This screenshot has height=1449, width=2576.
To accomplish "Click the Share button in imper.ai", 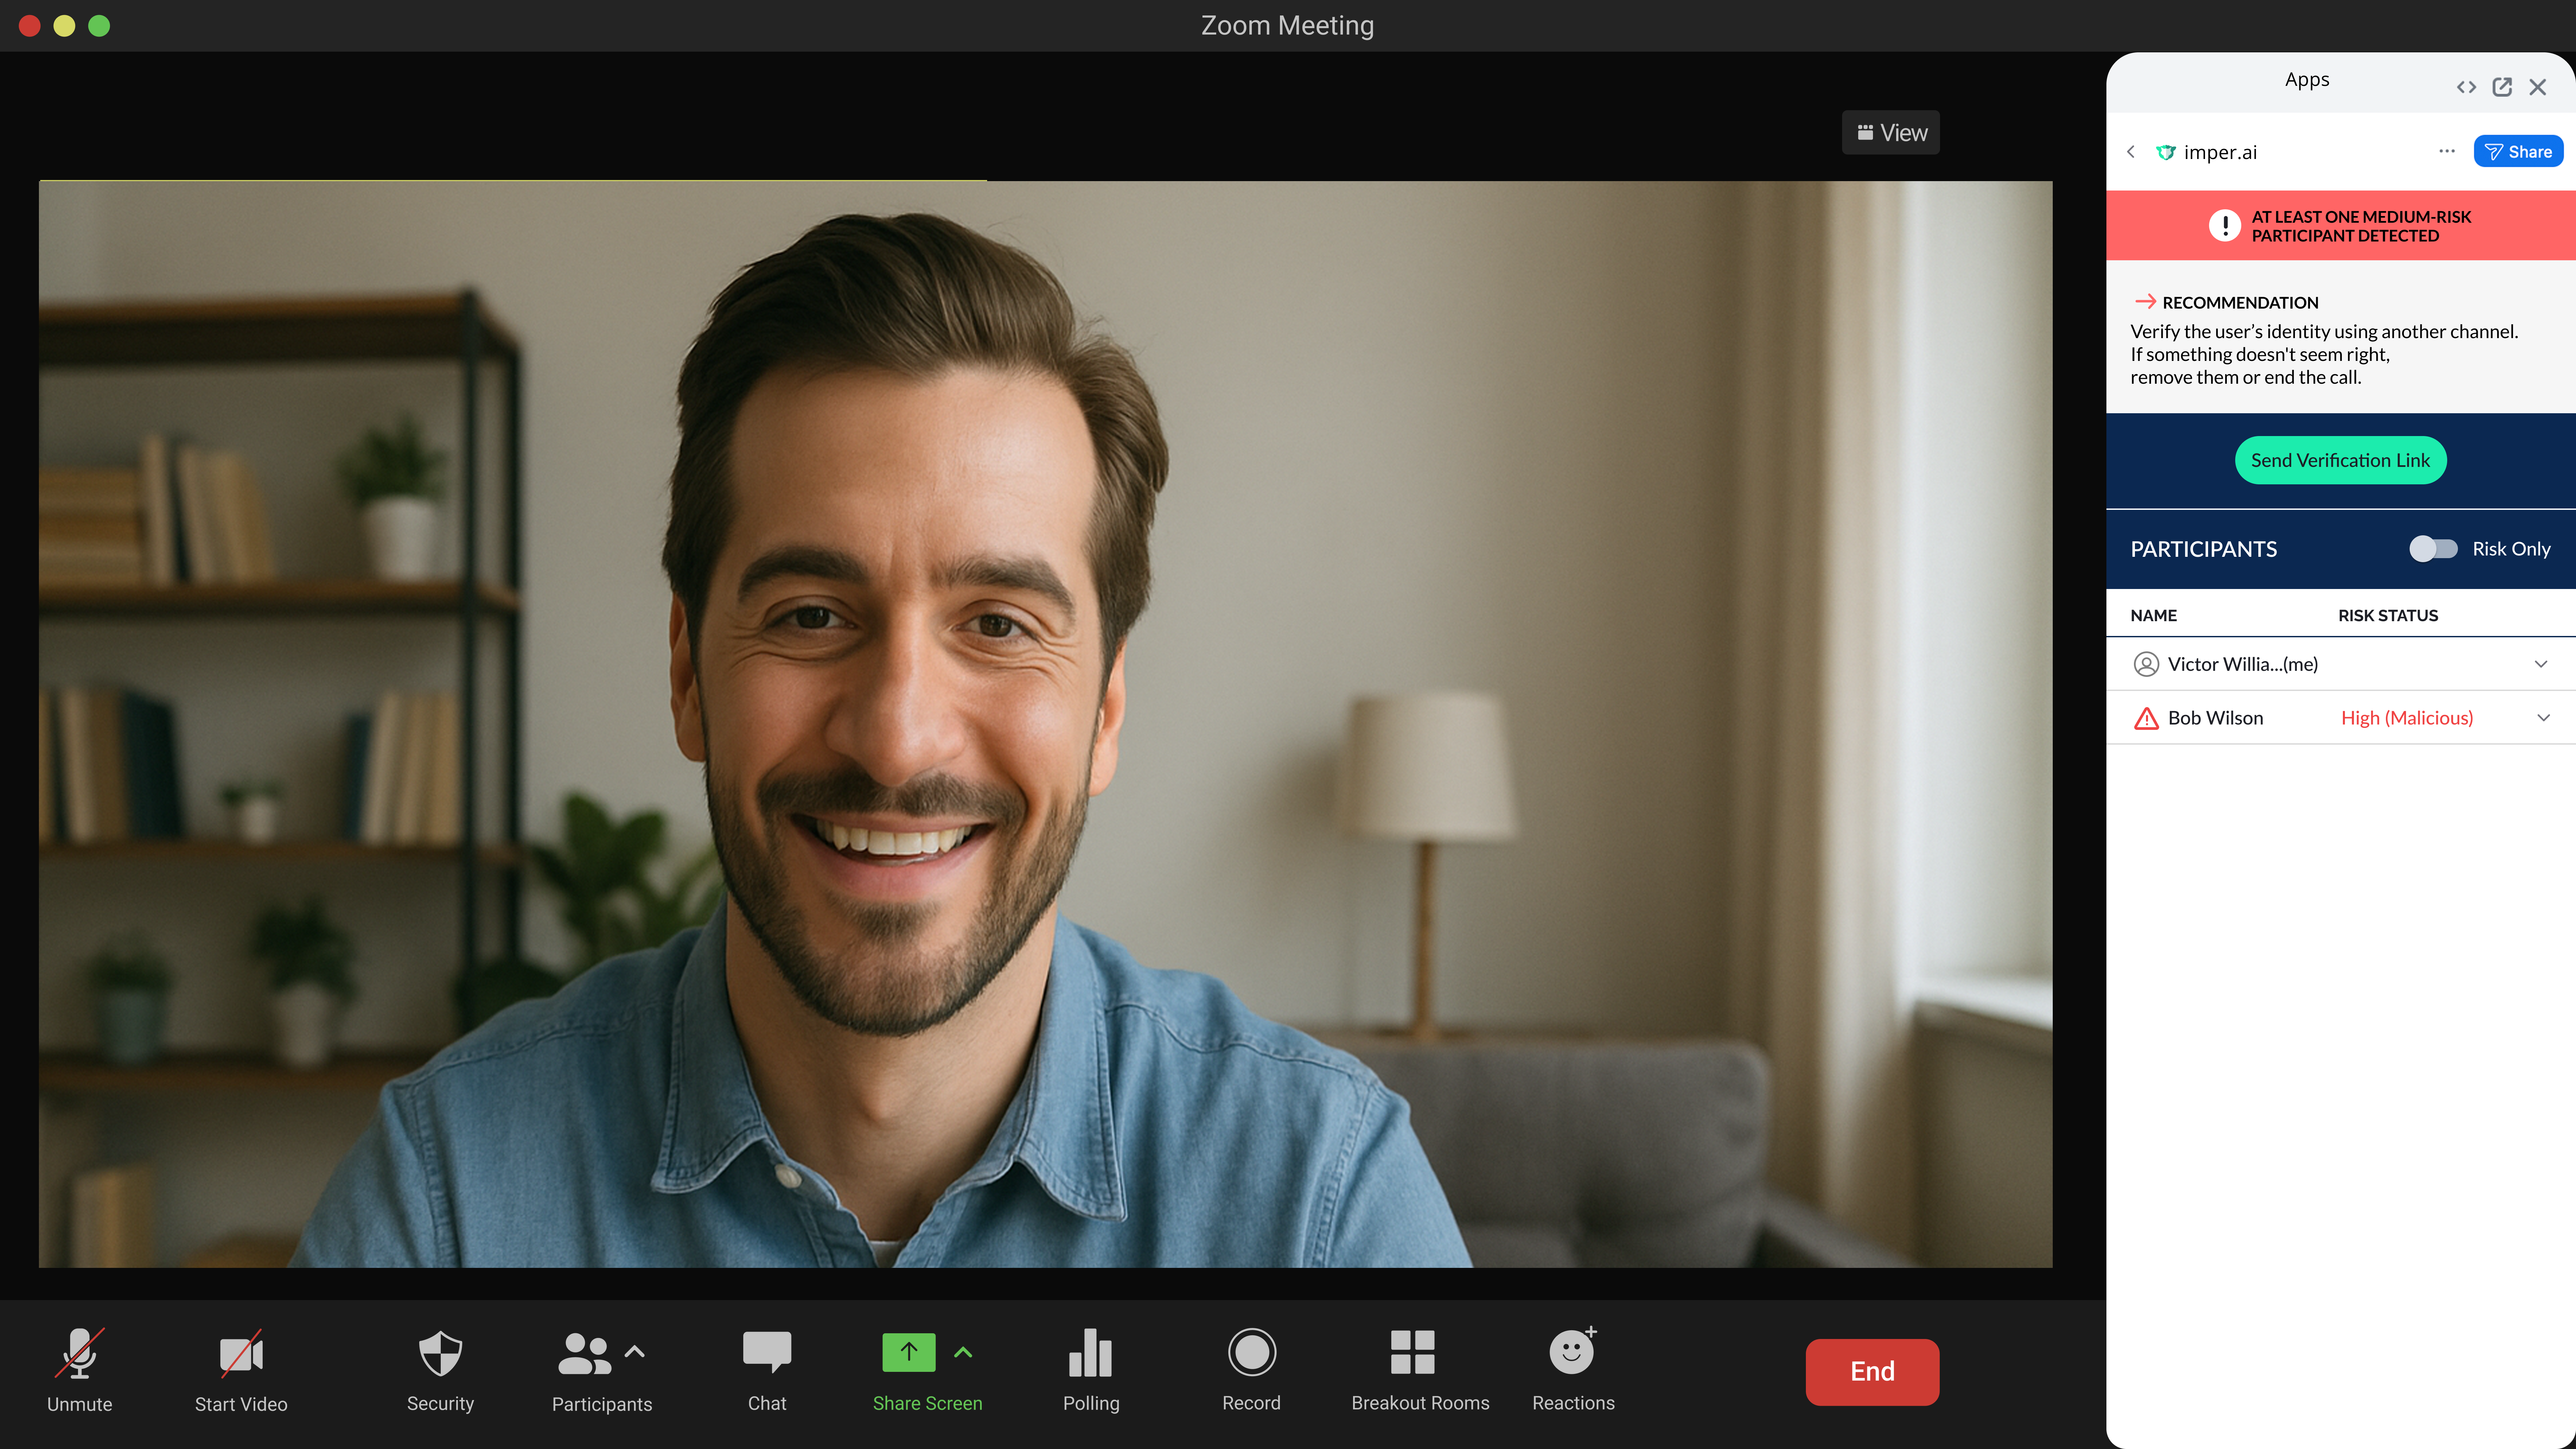I will pos(2518,151).
